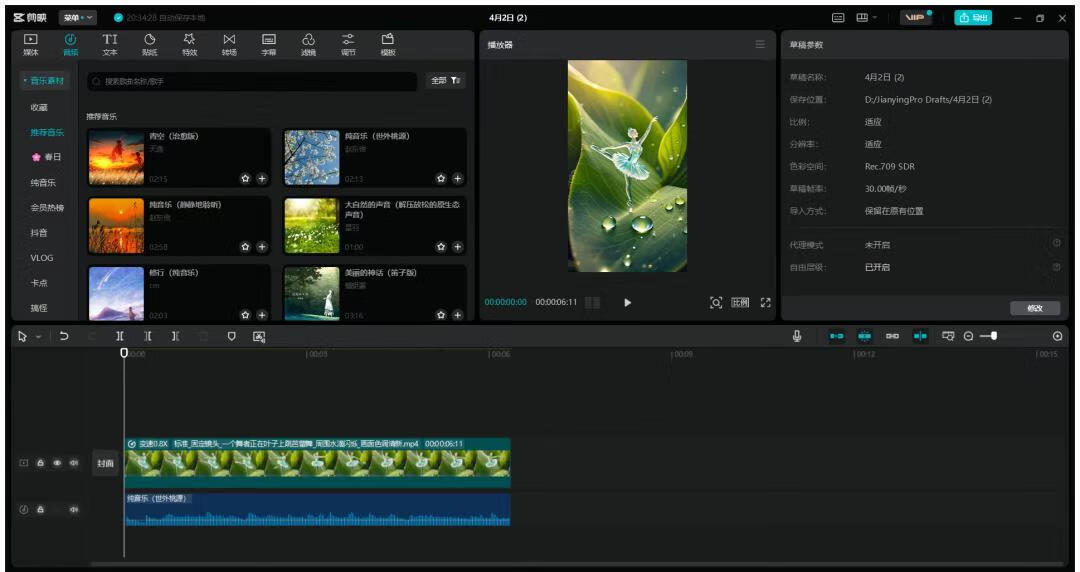The image size is (1080, 572).
Task: Select the VLOG music category
Action: click(41, 258)
